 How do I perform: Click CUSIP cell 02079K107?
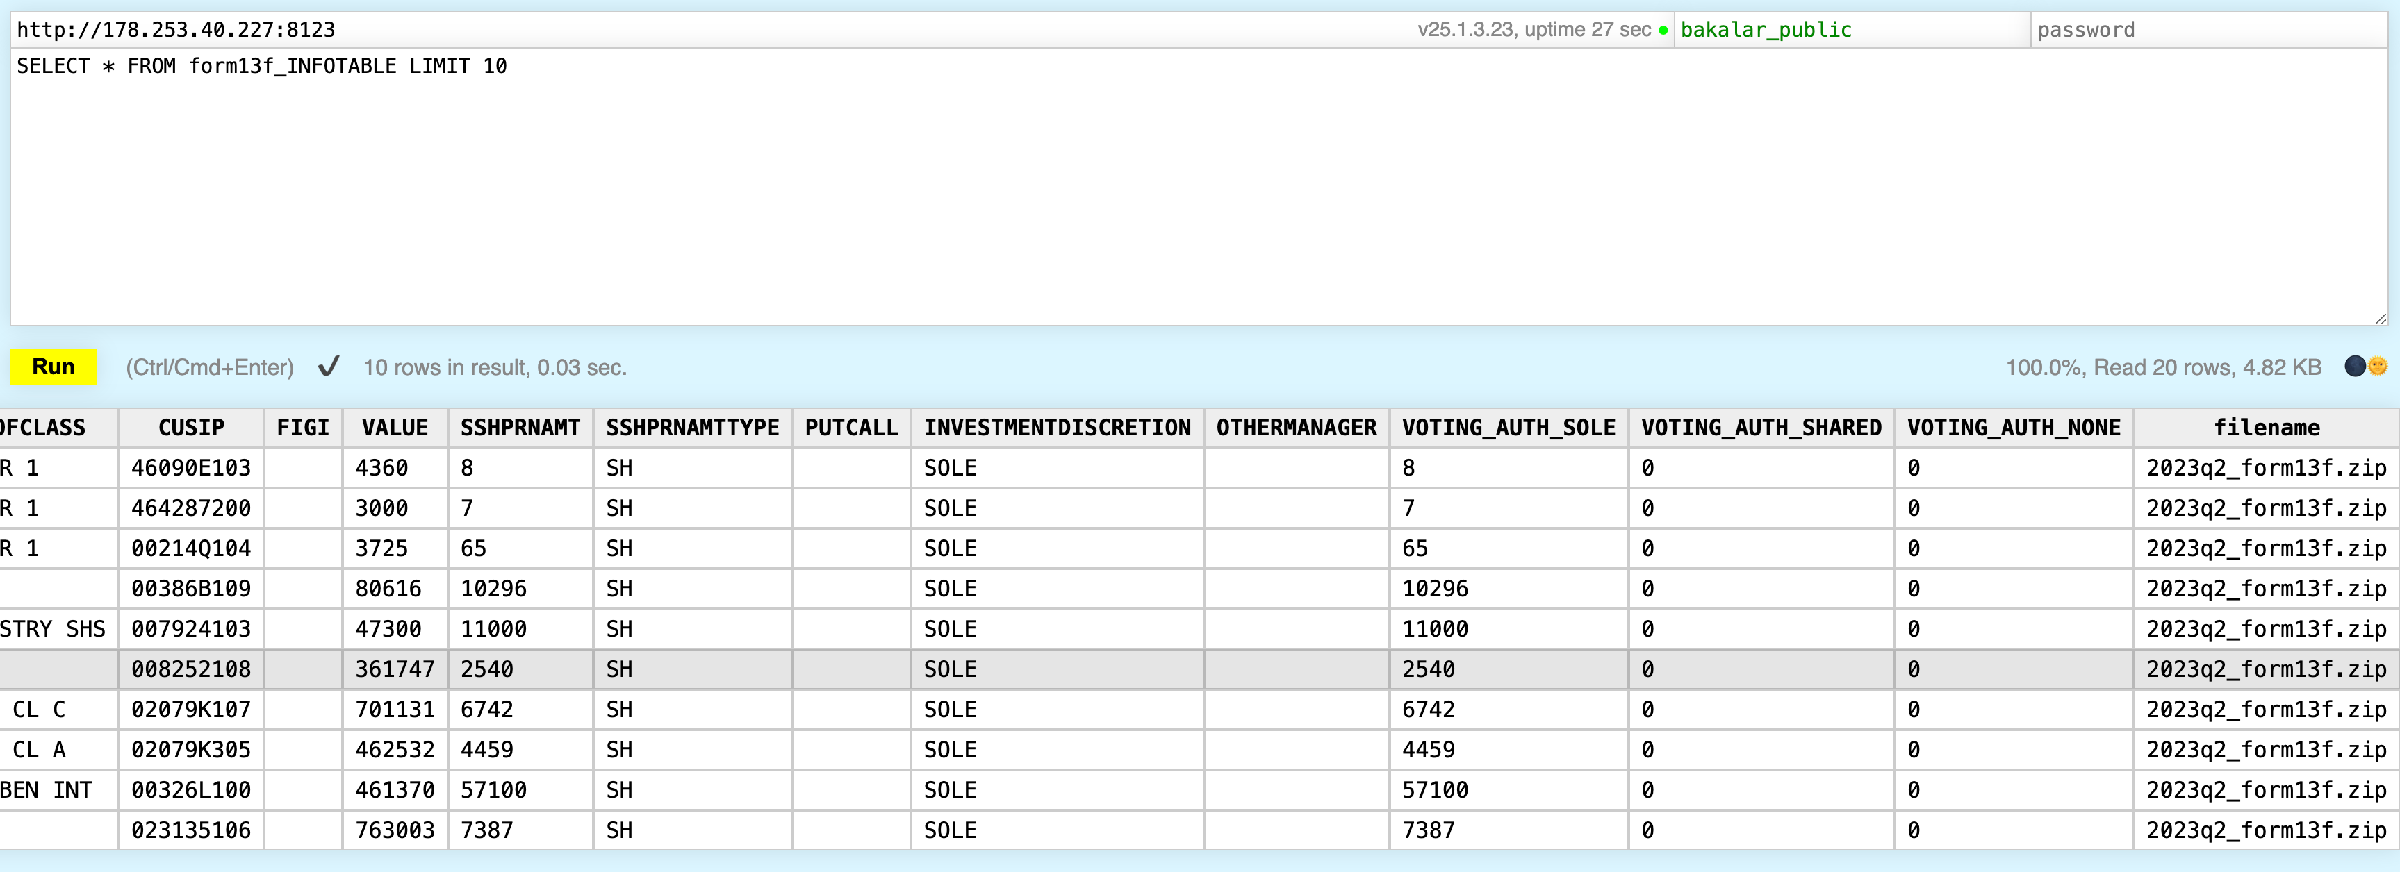191,709
